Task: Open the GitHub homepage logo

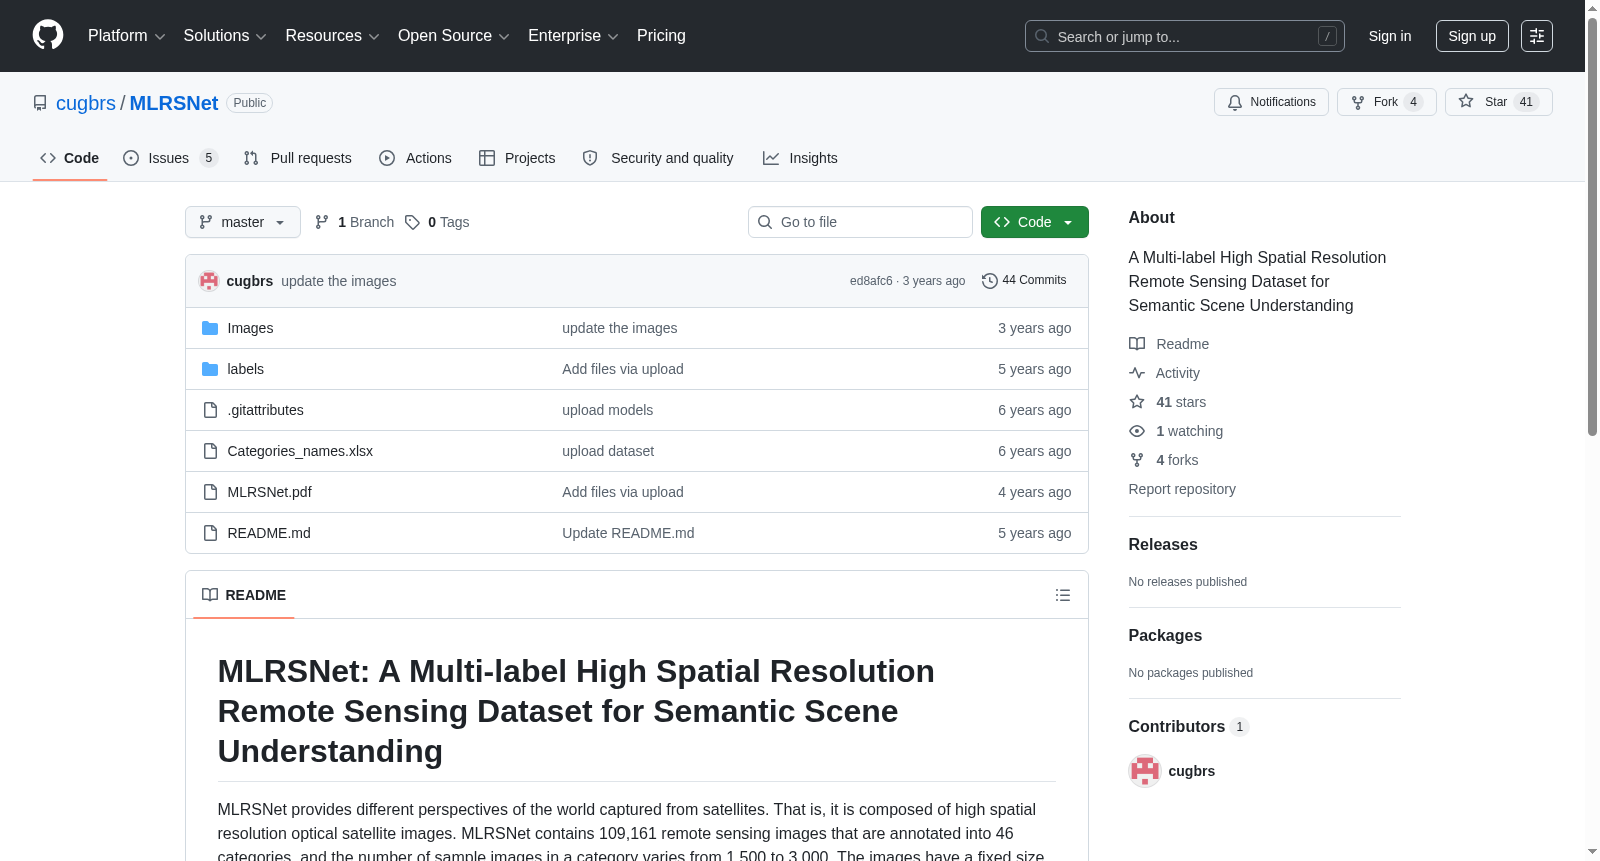Action: pos(48,35)
